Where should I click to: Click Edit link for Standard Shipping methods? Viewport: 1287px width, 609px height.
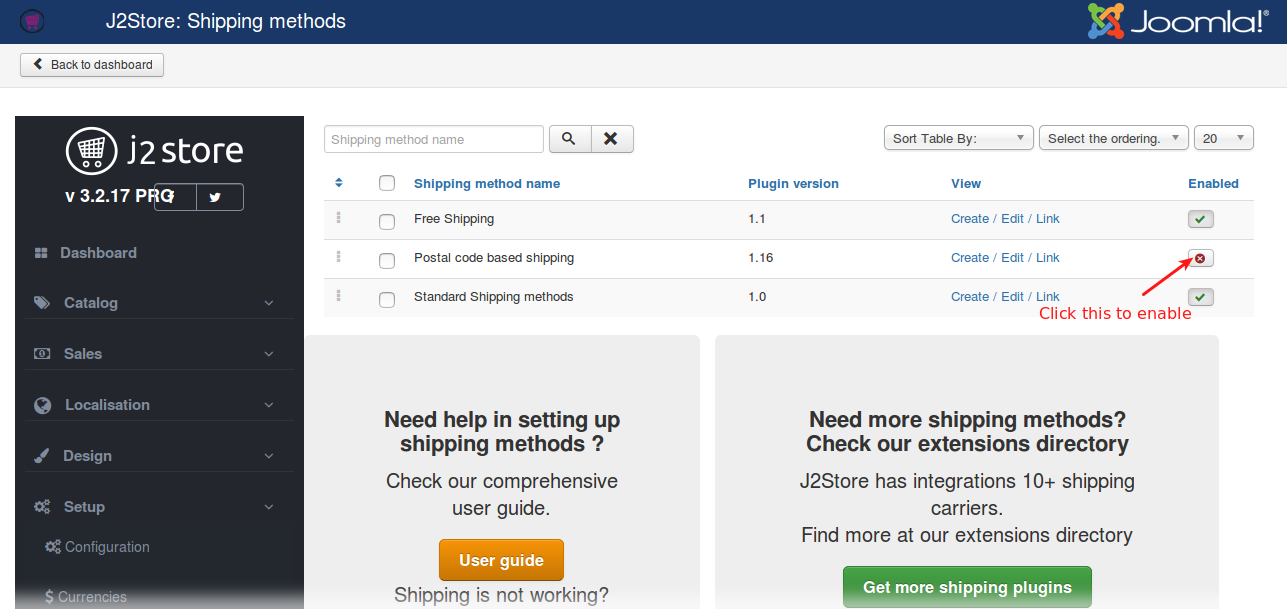pyautogui.click(x=1012, y=297)
